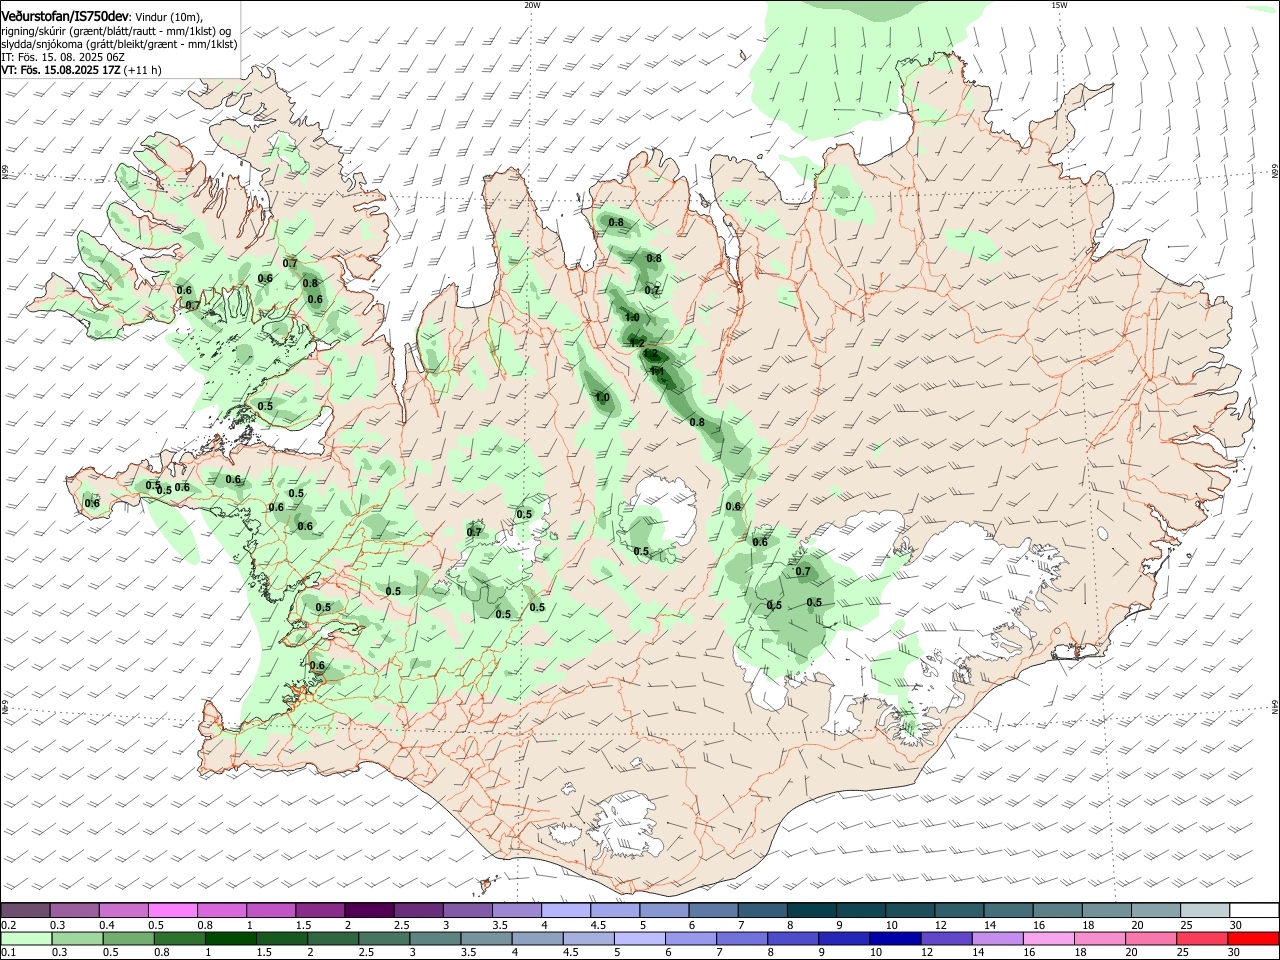The height and width of the screenshot is (960, 1280).
Task: Click the 1.1 precipitation value on the map
Action: click(x=657, y=371)
